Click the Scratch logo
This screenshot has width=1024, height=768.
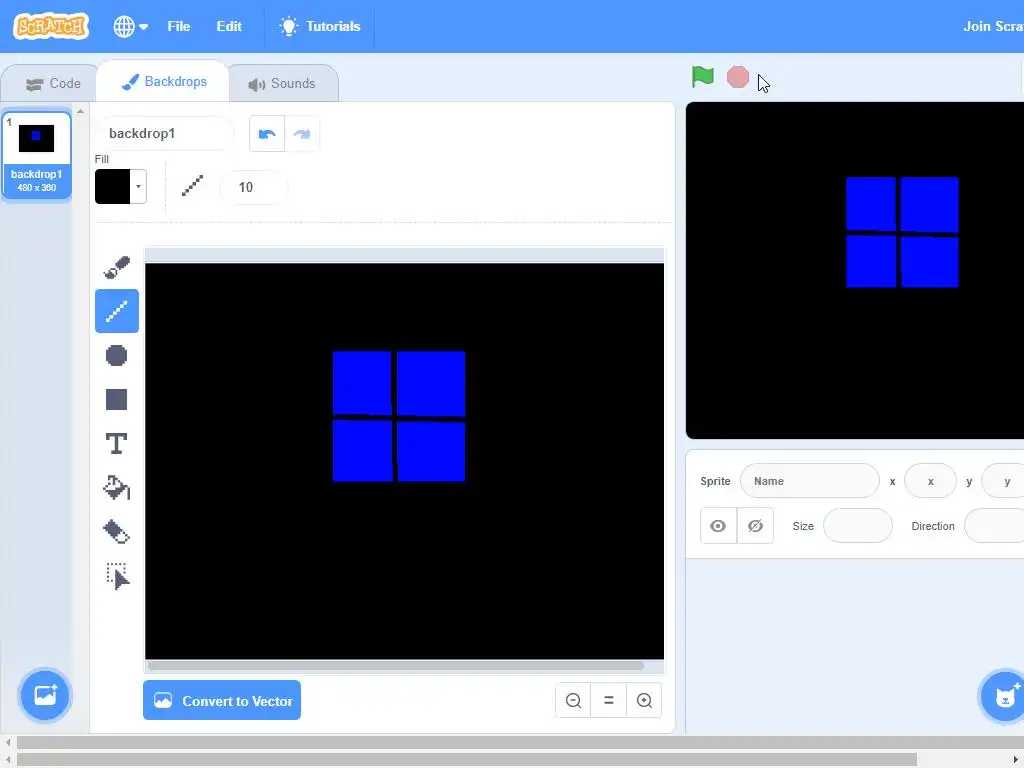51,26
